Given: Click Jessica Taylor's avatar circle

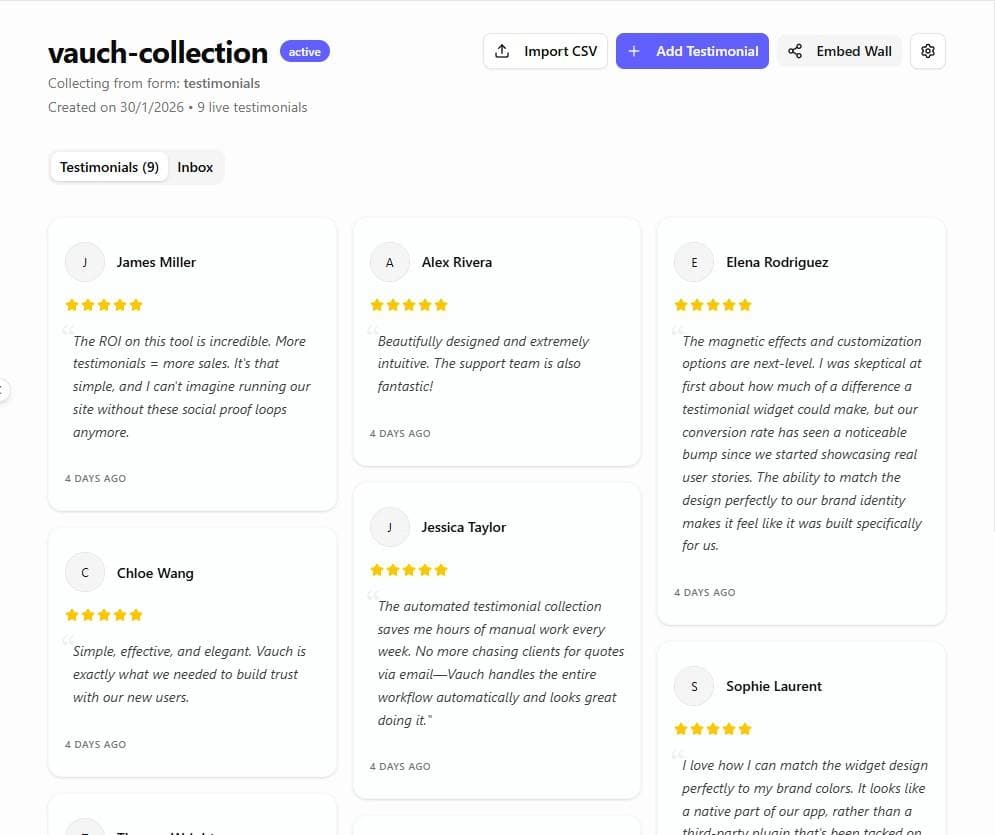Looking at the screenshot, I should click(390, 527).
